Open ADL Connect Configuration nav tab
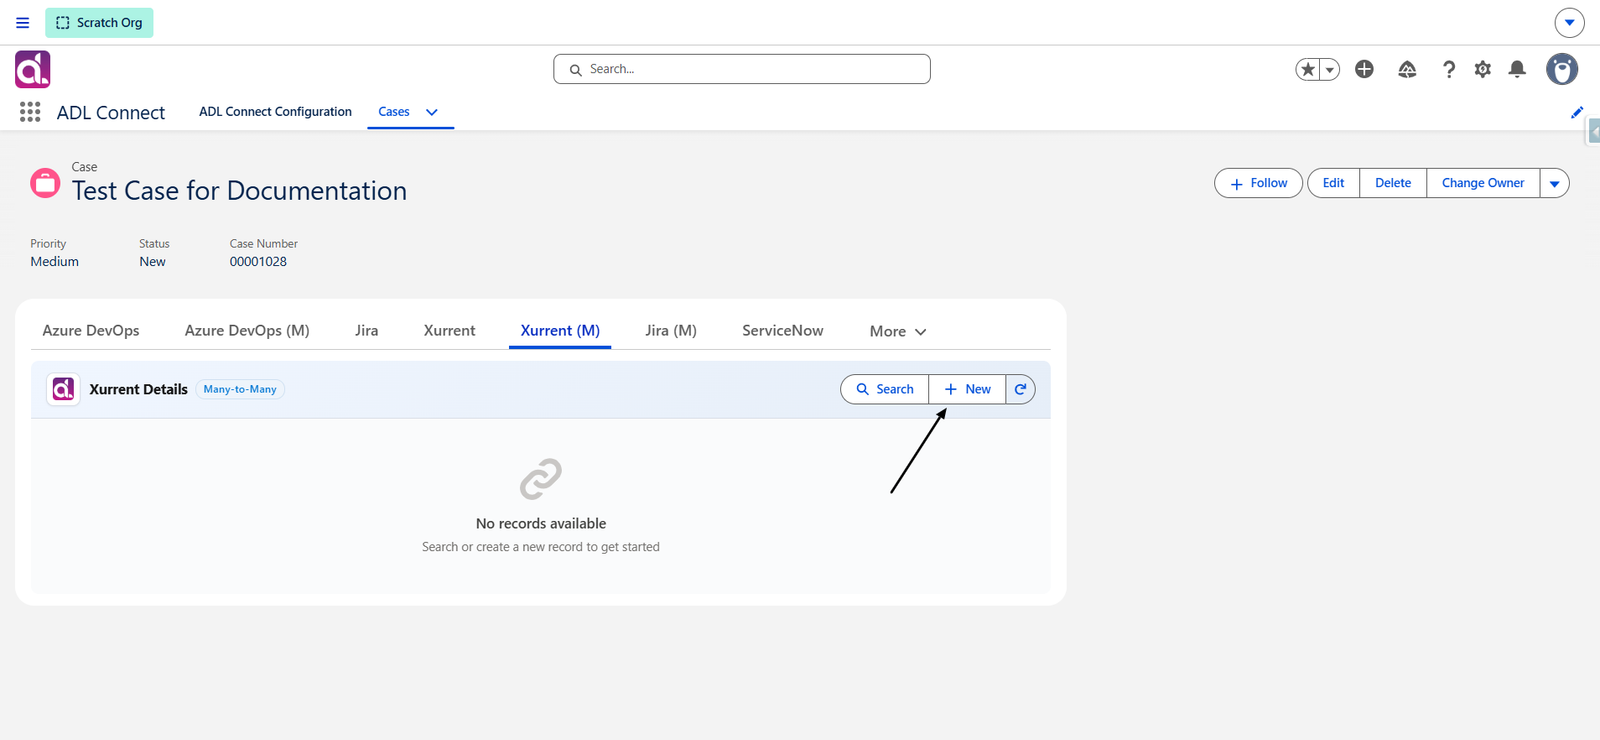This screenshot has width=1600, height=740. pyautogui.click(x=275, y=112)
